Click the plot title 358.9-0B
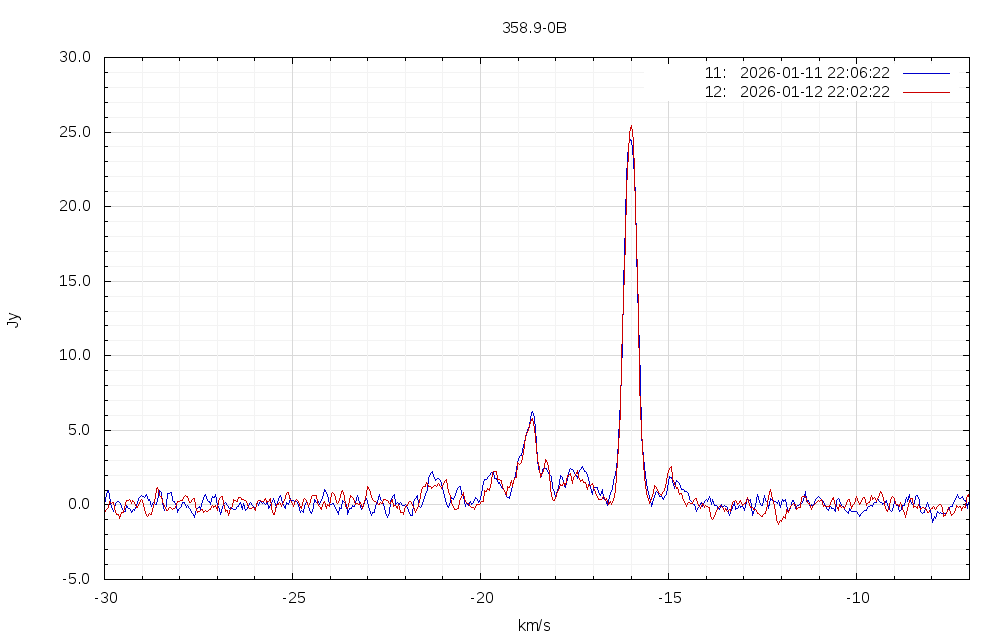Image resolution: width=1000 pixels, height=640 pixels. pyautogui.click(x=534, y=28)
